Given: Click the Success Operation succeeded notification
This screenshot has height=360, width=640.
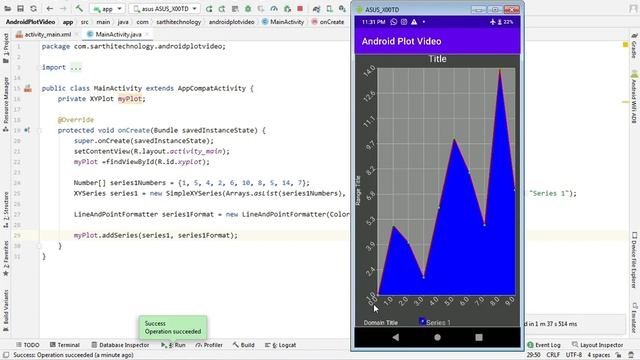Looking at the screenshot, I should [x=173, y=327].
